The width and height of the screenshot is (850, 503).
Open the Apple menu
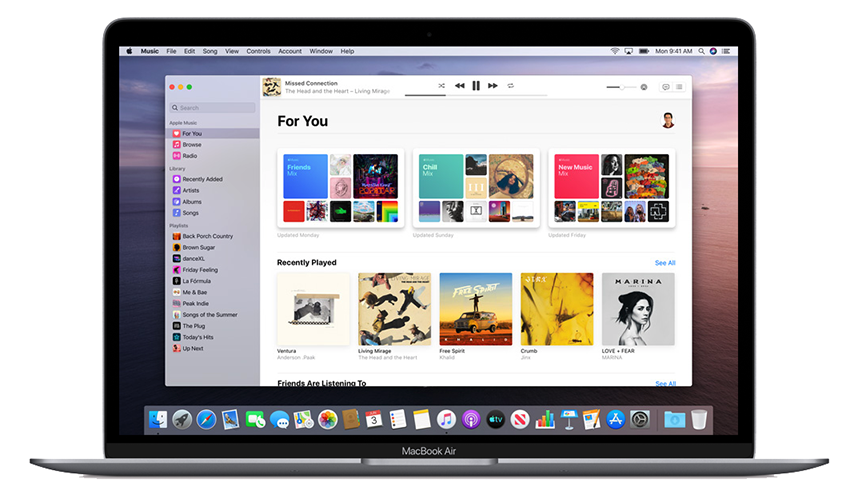tap(129, 51)
